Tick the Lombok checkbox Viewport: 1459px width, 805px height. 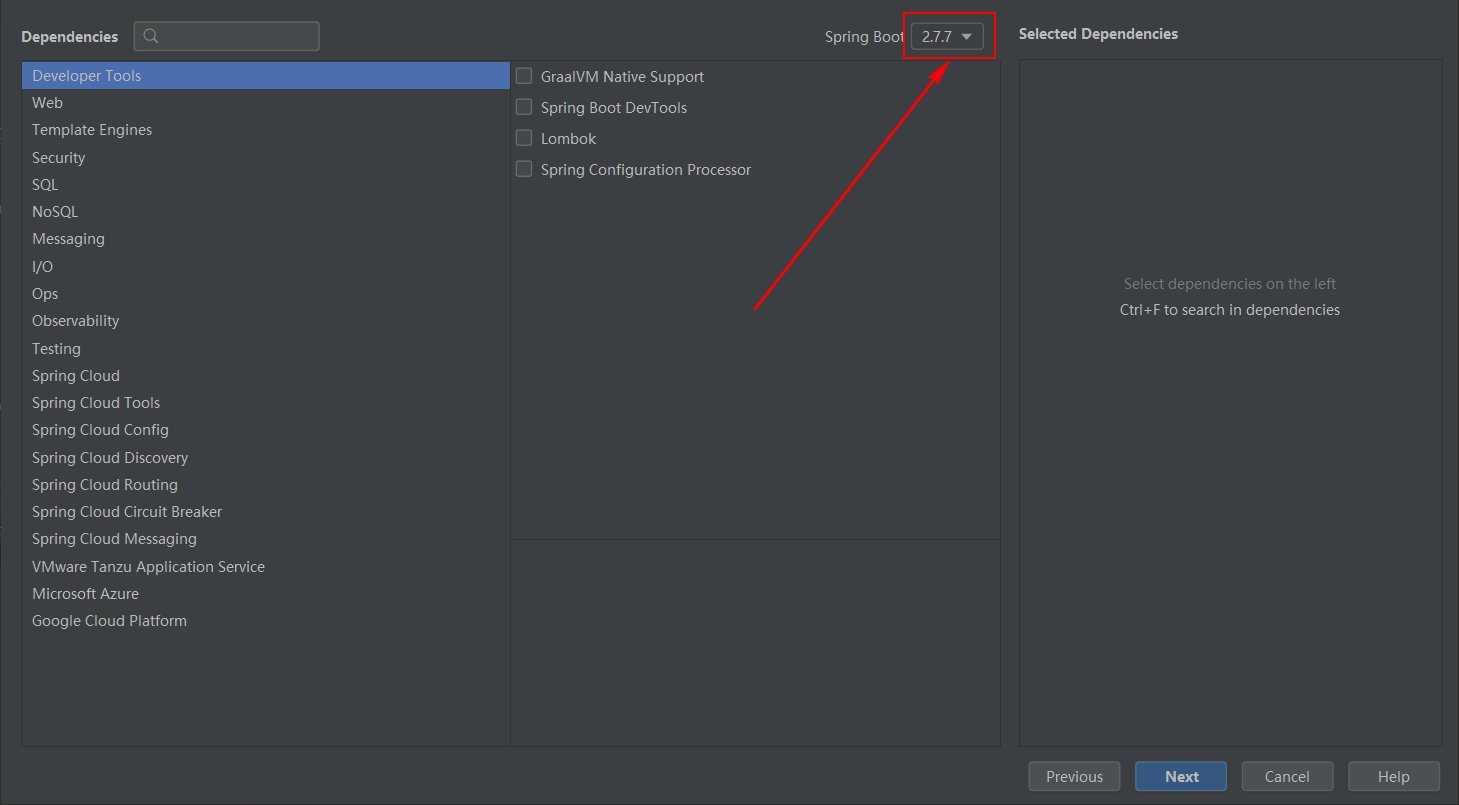524,138
